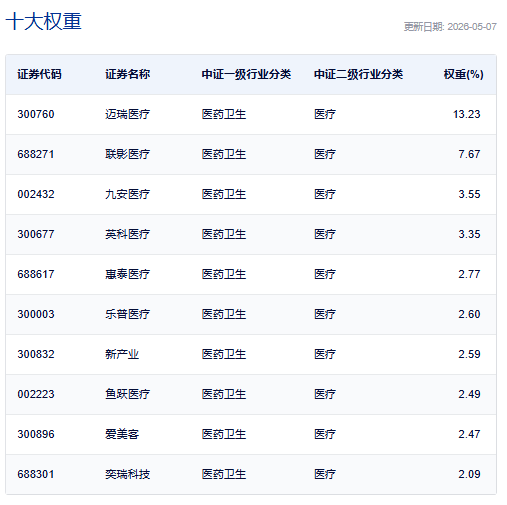Image resolution: width=507 pixels, height=505 pixels.
Task: Click the 新产业 security name
Action: click(122, 354)
